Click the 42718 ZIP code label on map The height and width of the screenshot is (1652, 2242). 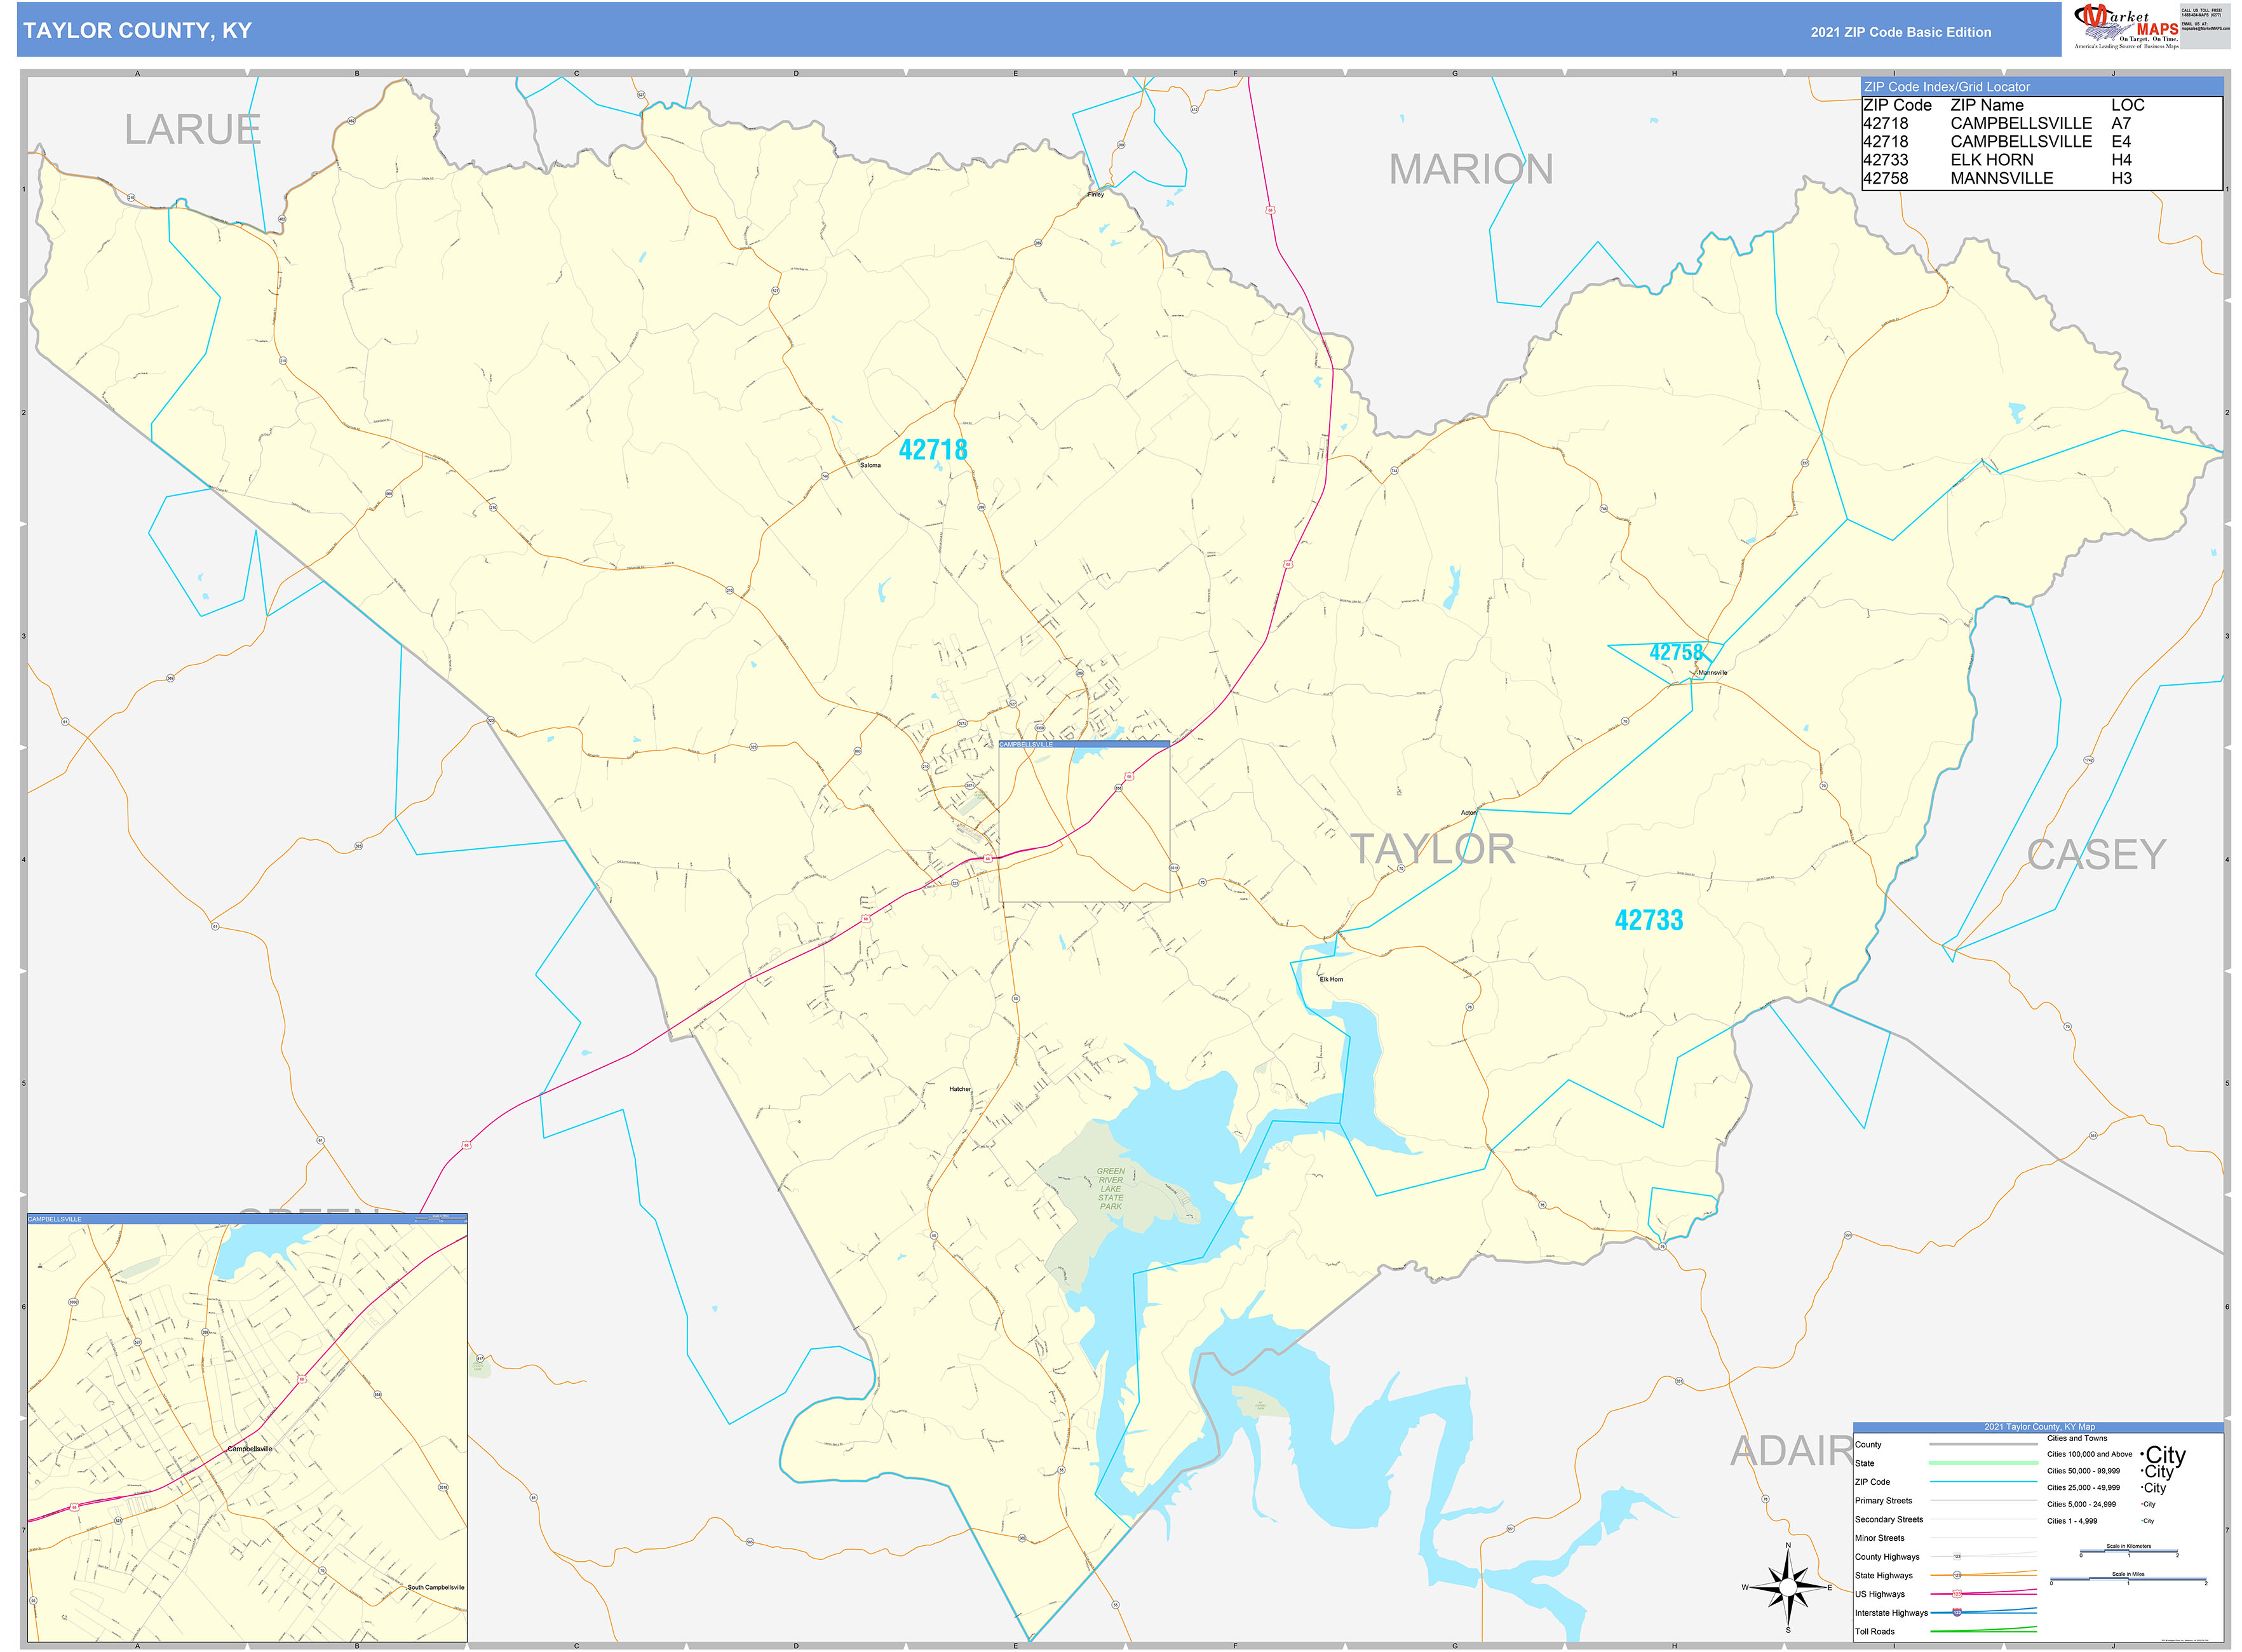click(932, 450)
